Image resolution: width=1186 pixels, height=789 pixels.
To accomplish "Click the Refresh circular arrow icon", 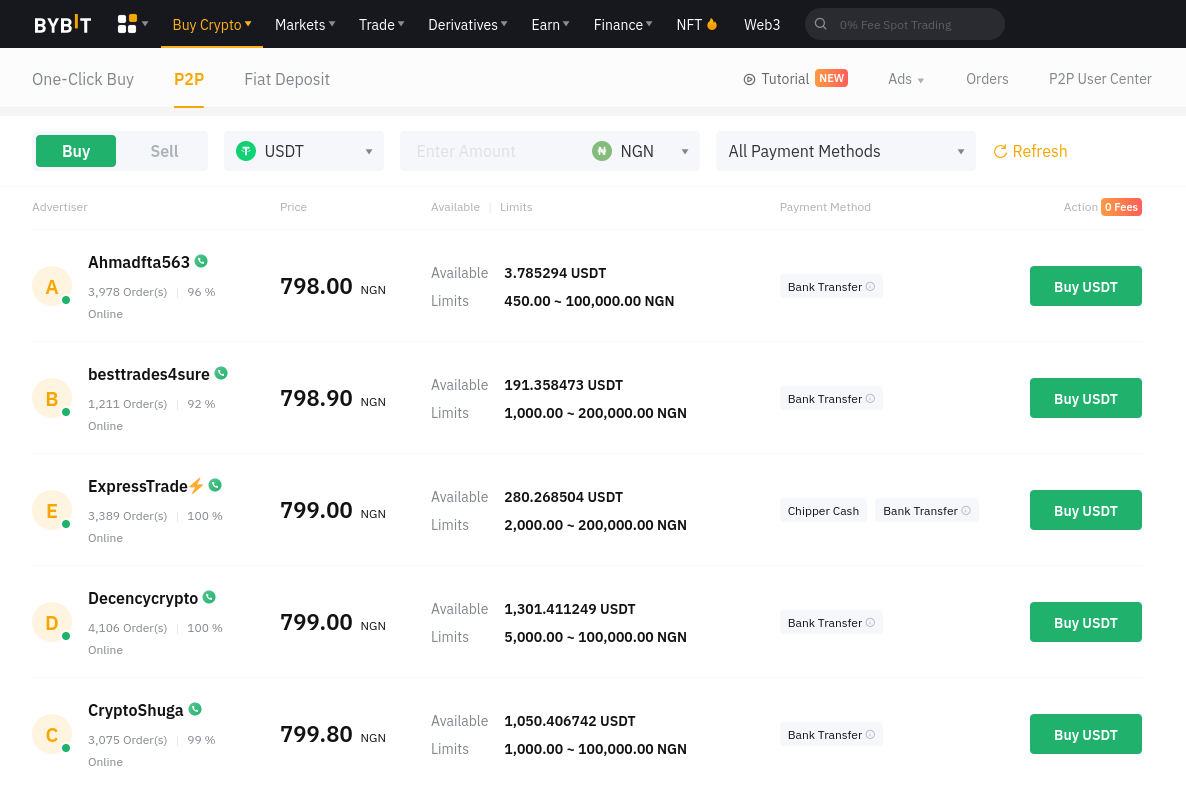I will click(1000, 151).
